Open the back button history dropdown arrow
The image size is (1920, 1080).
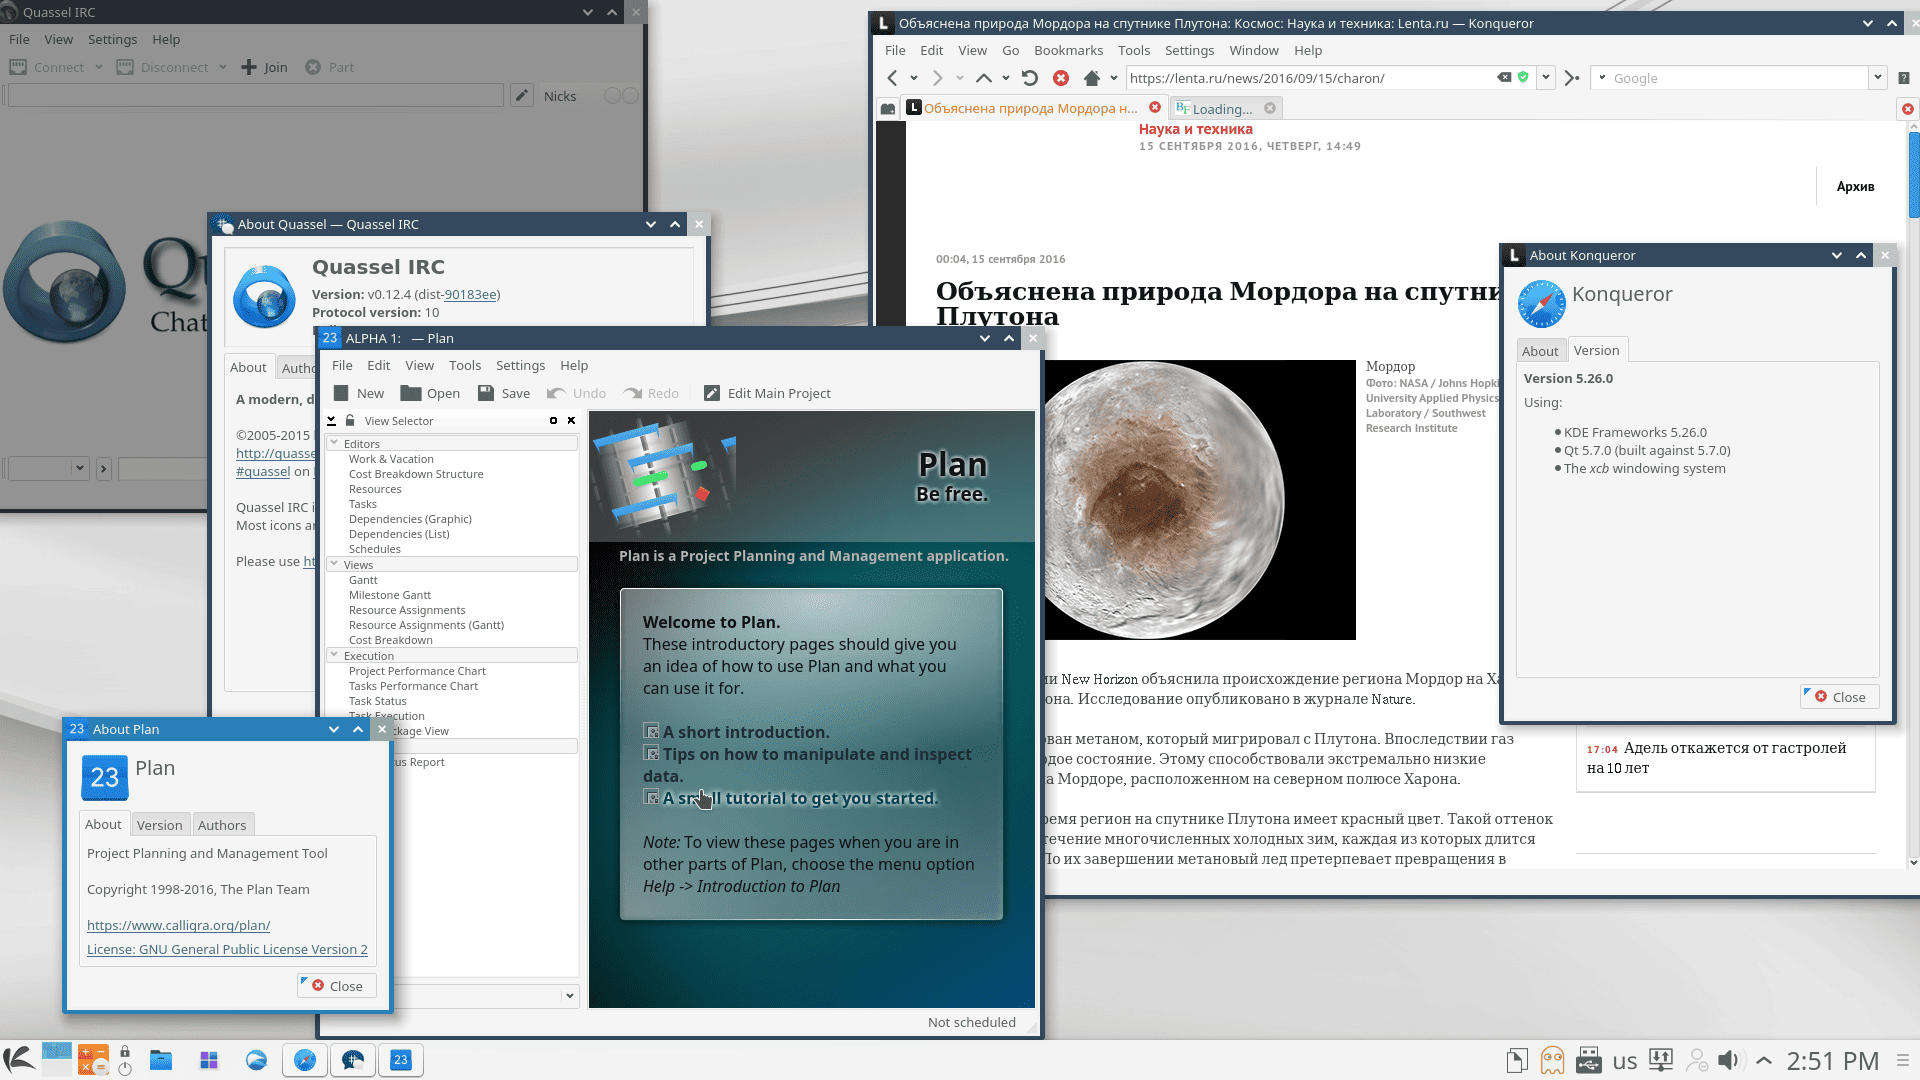point(913,78)
